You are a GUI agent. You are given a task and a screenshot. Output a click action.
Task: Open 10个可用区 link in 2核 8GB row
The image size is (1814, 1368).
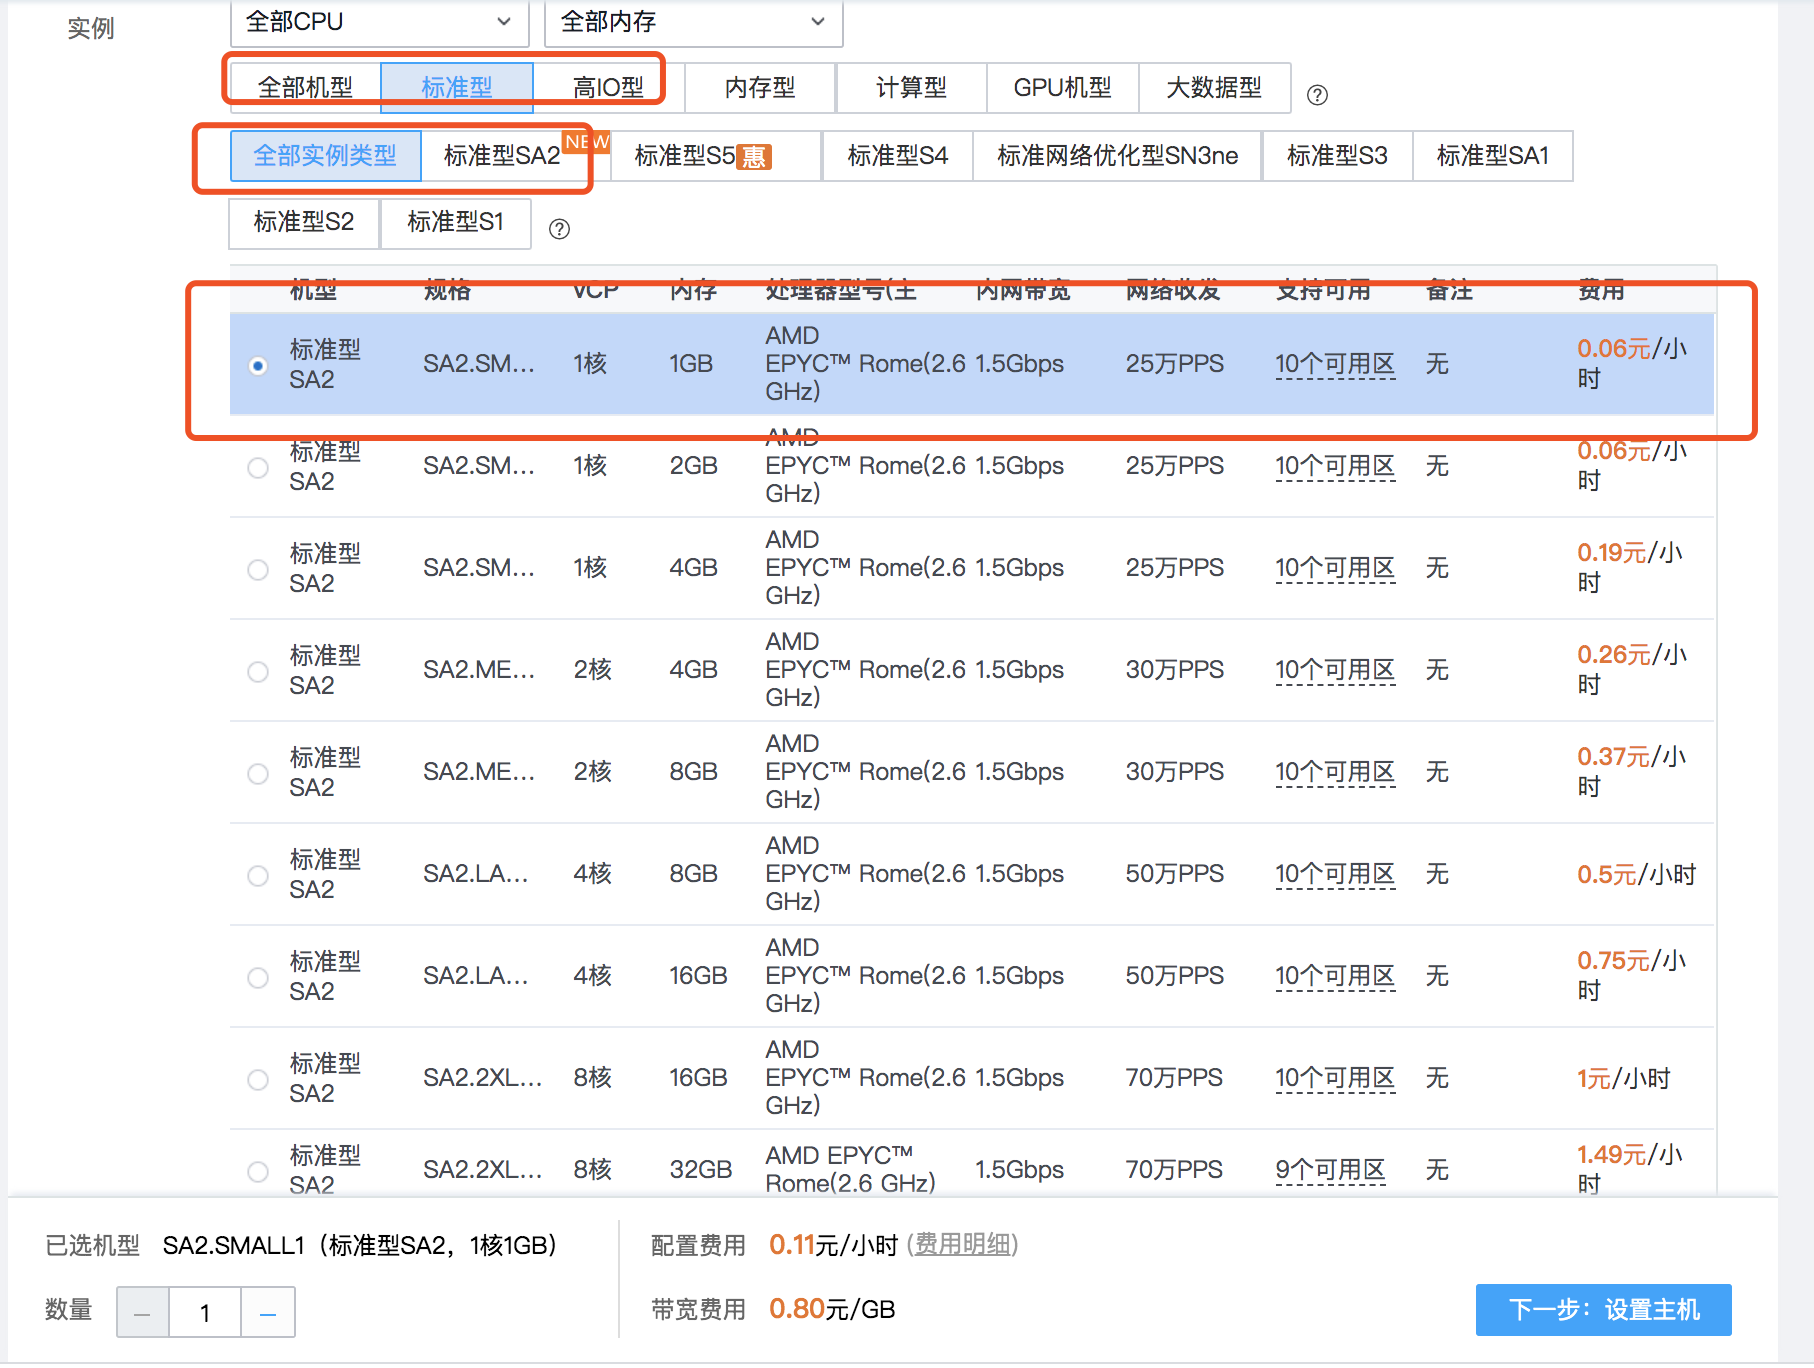[x=1335, y=772]
